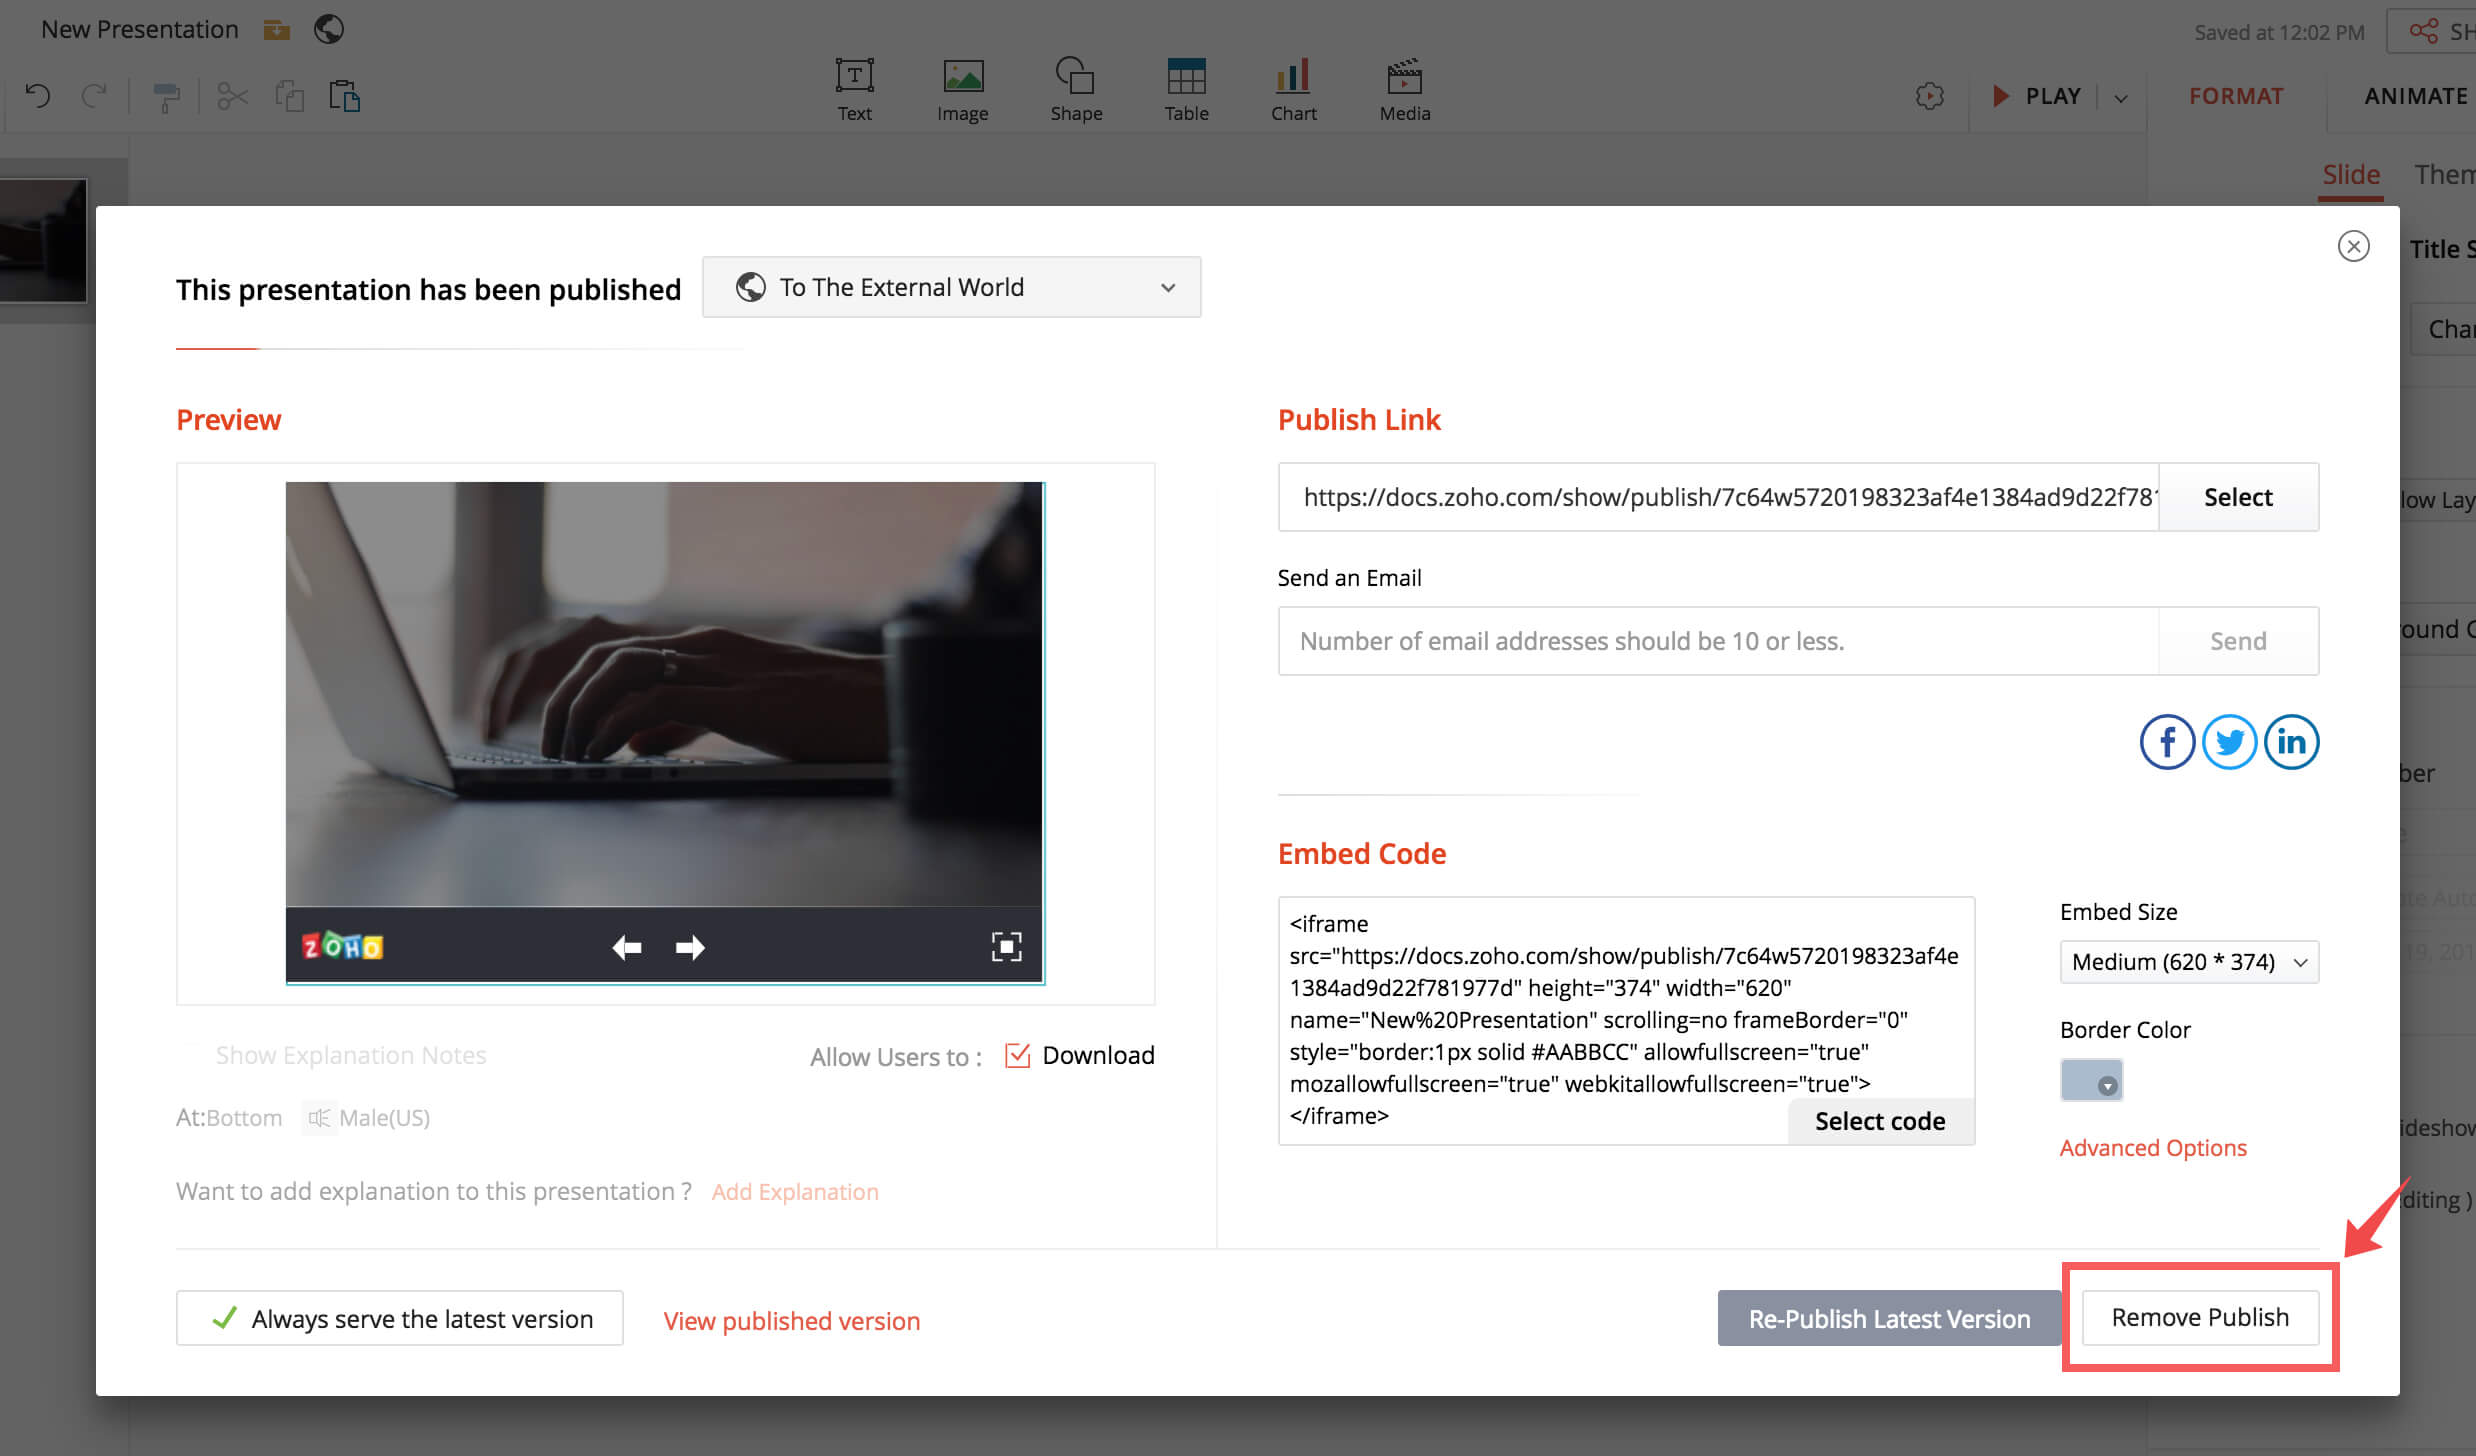Share on Facebook icon
Viewport: 2476px width, 1456px height.
[2166, 742]
